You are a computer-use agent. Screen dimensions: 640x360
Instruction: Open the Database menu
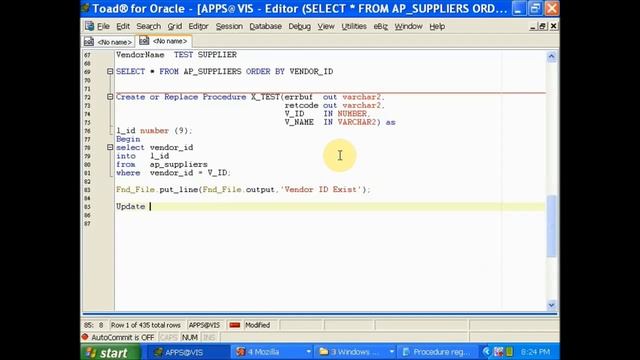point(265,26)
